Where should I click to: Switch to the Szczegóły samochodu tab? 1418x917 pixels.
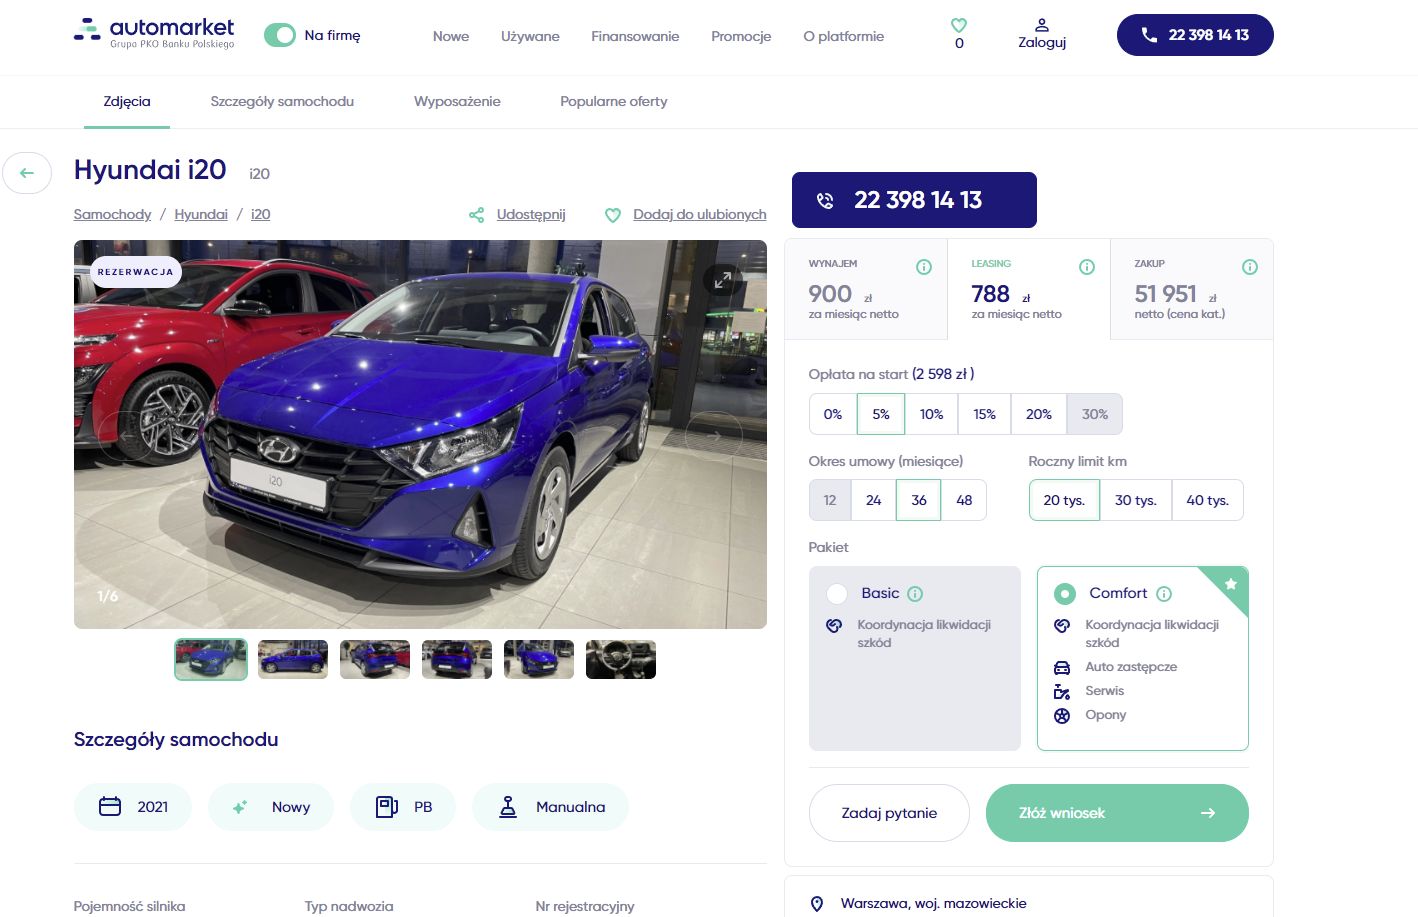282,101
